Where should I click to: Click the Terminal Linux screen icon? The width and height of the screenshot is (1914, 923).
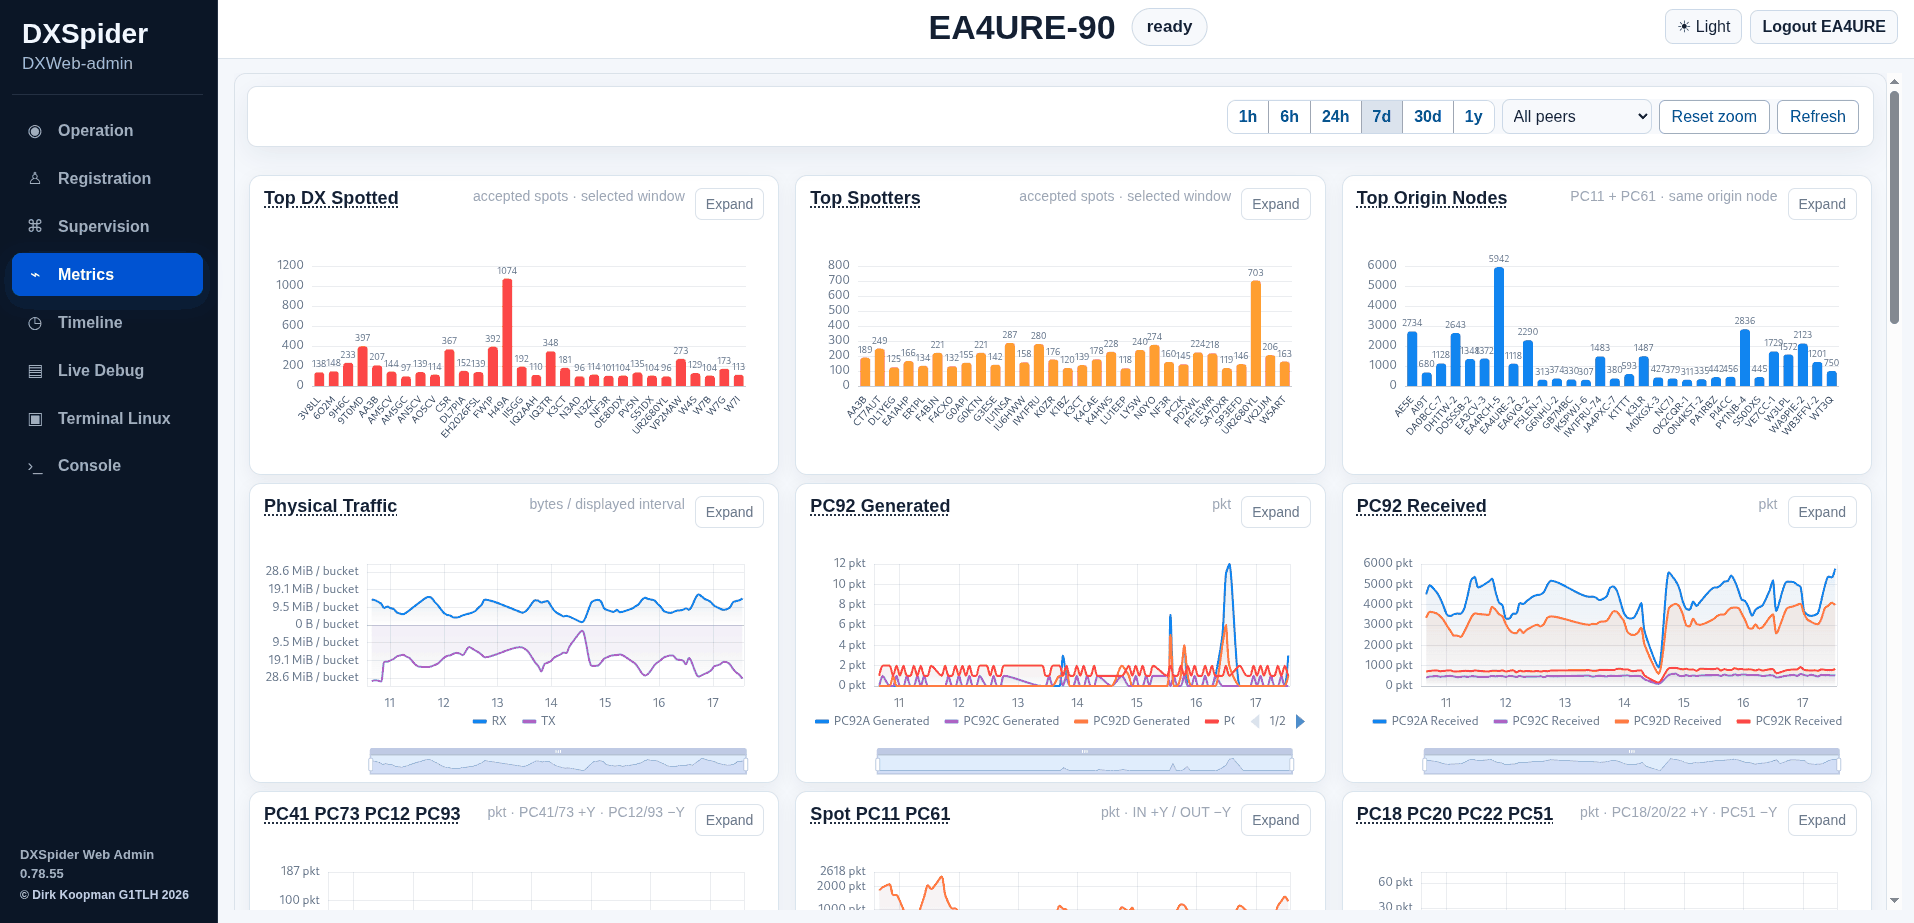pyautogui.click(x=35, y=419)
